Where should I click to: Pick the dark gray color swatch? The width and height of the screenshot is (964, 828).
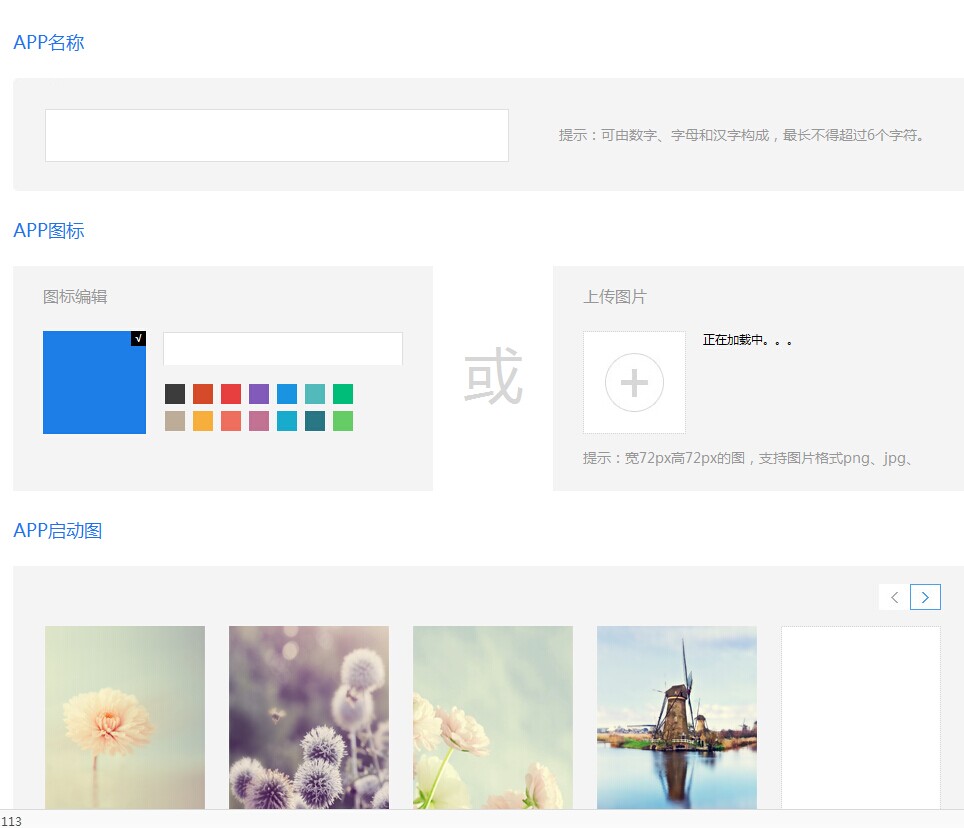click(x=175, y=394)
